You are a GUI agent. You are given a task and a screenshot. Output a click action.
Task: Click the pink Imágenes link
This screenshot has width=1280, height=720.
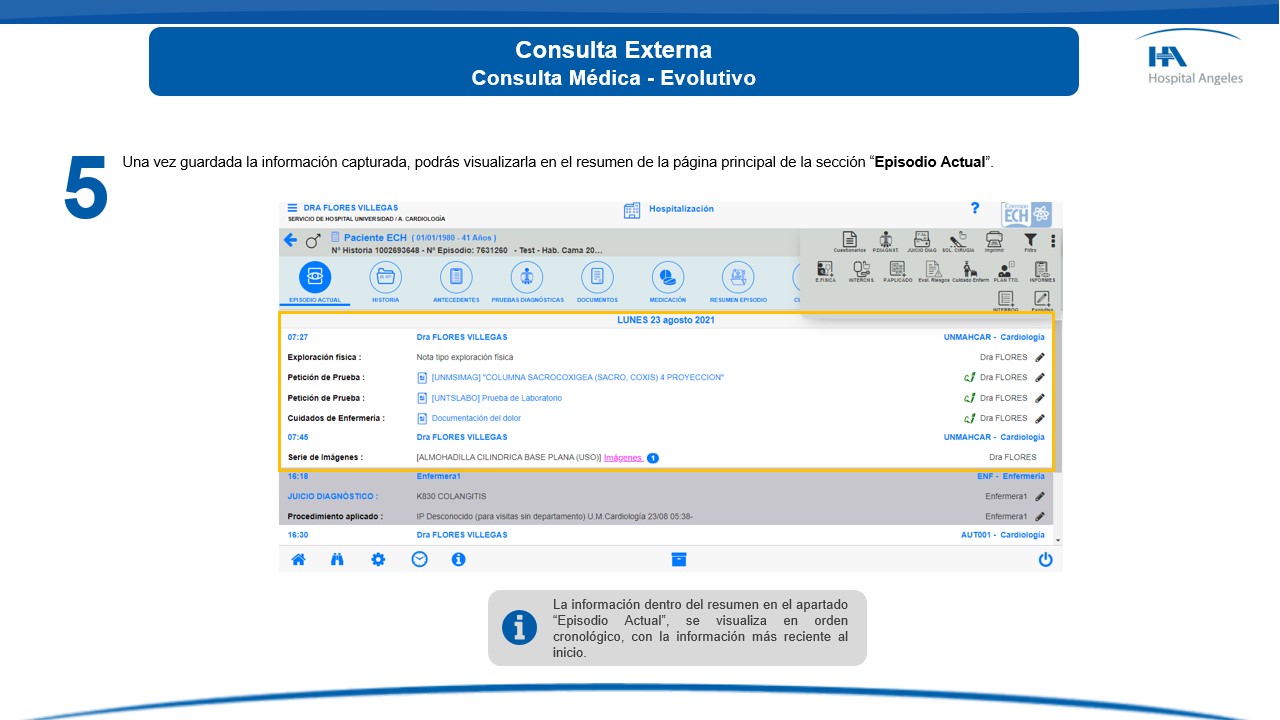point(623,457)
